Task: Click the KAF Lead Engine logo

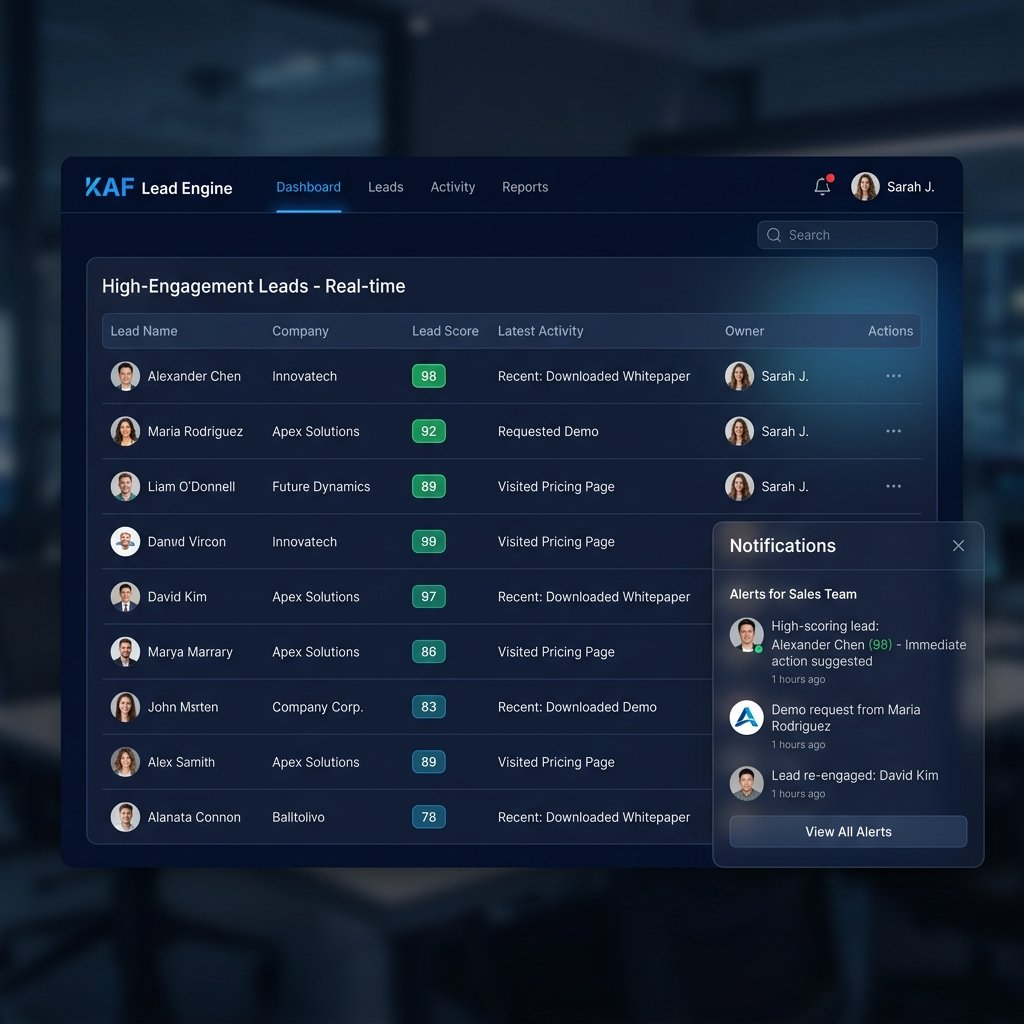Action: point(159,187)
